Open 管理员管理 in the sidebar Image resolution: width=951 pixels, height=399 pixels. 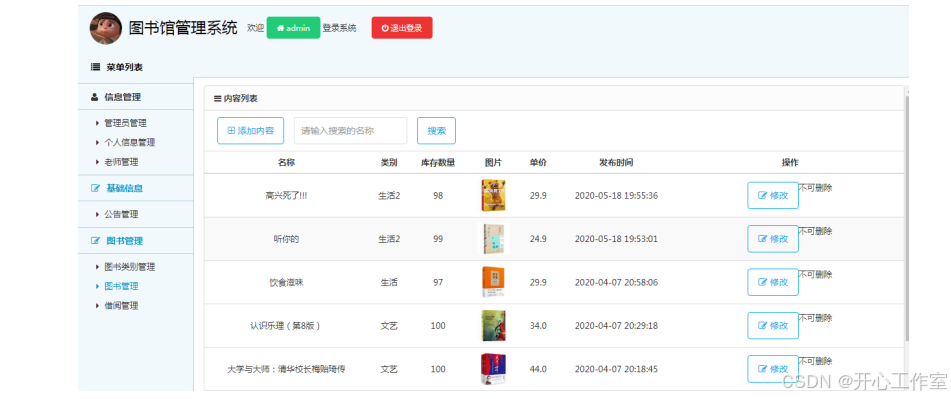(x=125, y=123)
